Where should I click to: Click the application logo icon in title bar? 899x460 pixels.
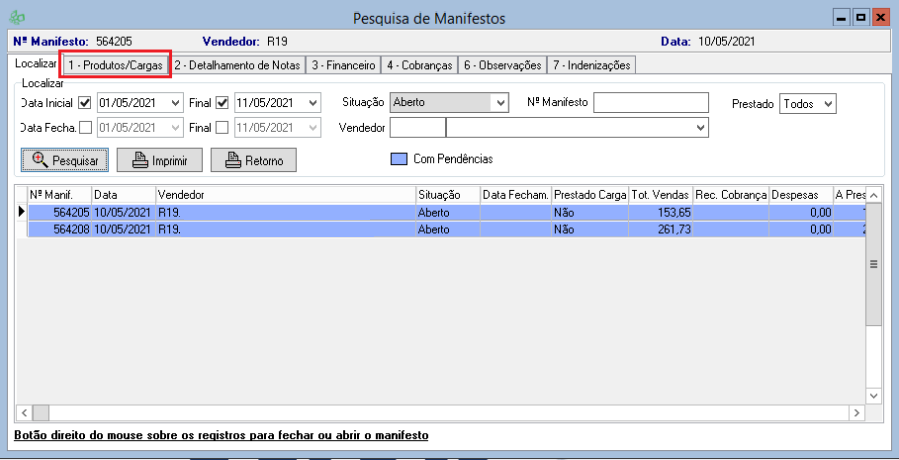point(17,18)
